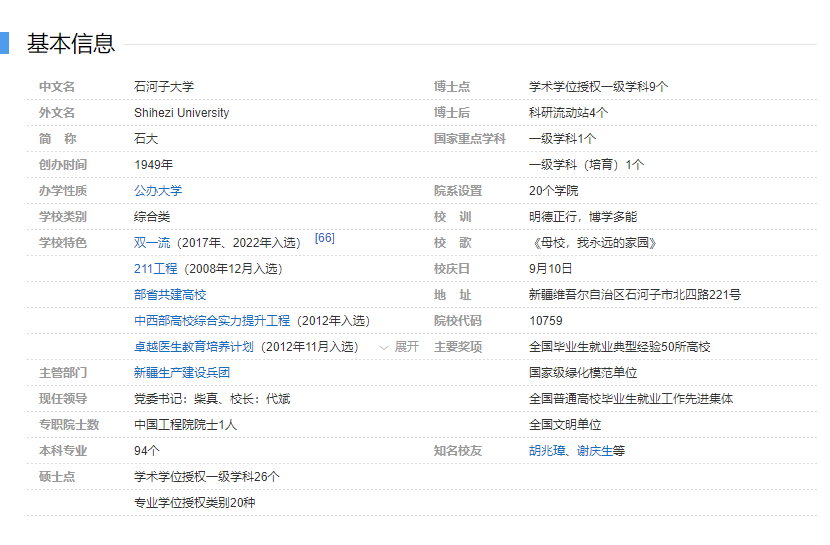Image resolution: width=830 pixels, height=545 pixels.
Task: Open alumnus 胡兆璋 link
Action: click(x=547, y=451)
